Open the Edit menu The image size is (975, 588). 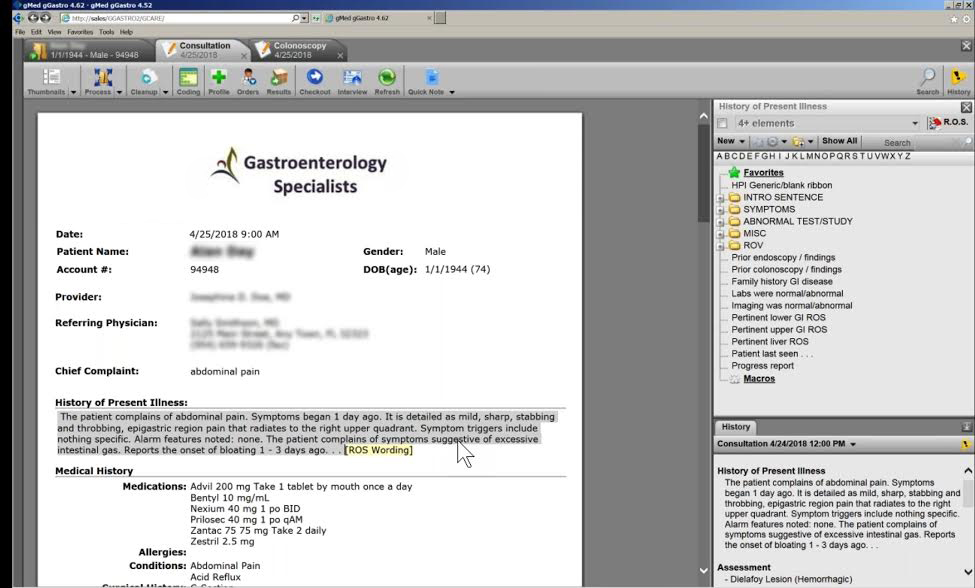[x=36, y=32]
